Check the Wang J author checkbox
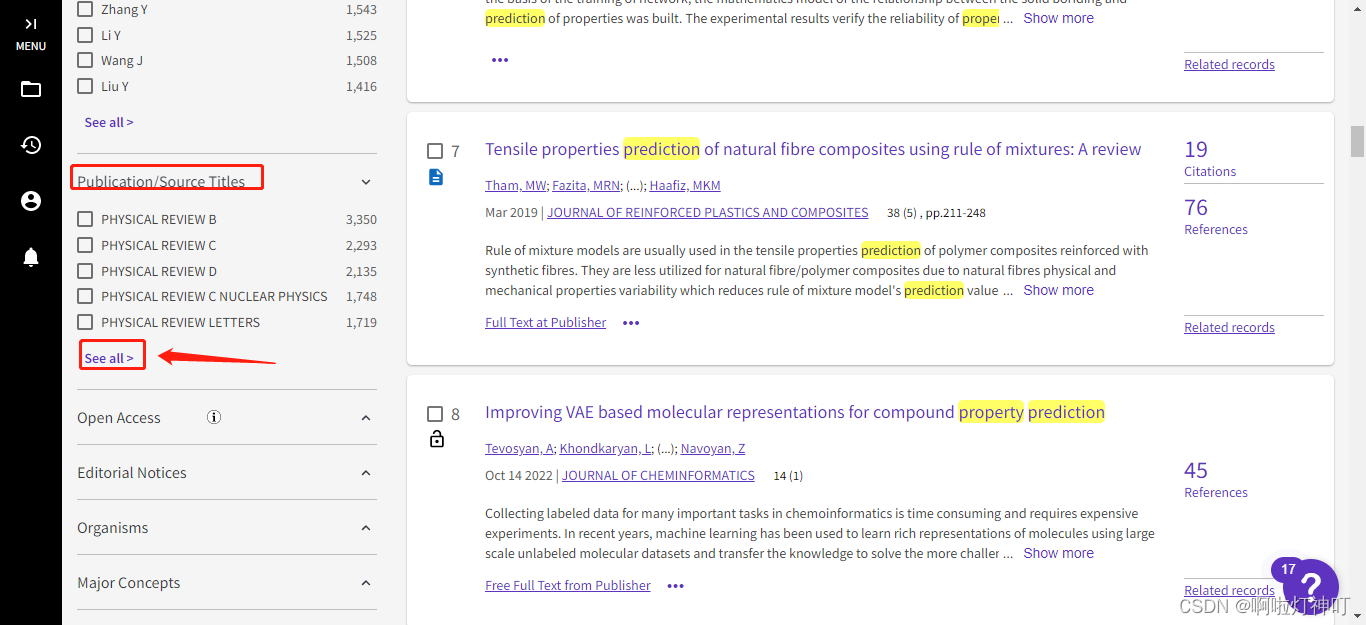 coord(85,61)
